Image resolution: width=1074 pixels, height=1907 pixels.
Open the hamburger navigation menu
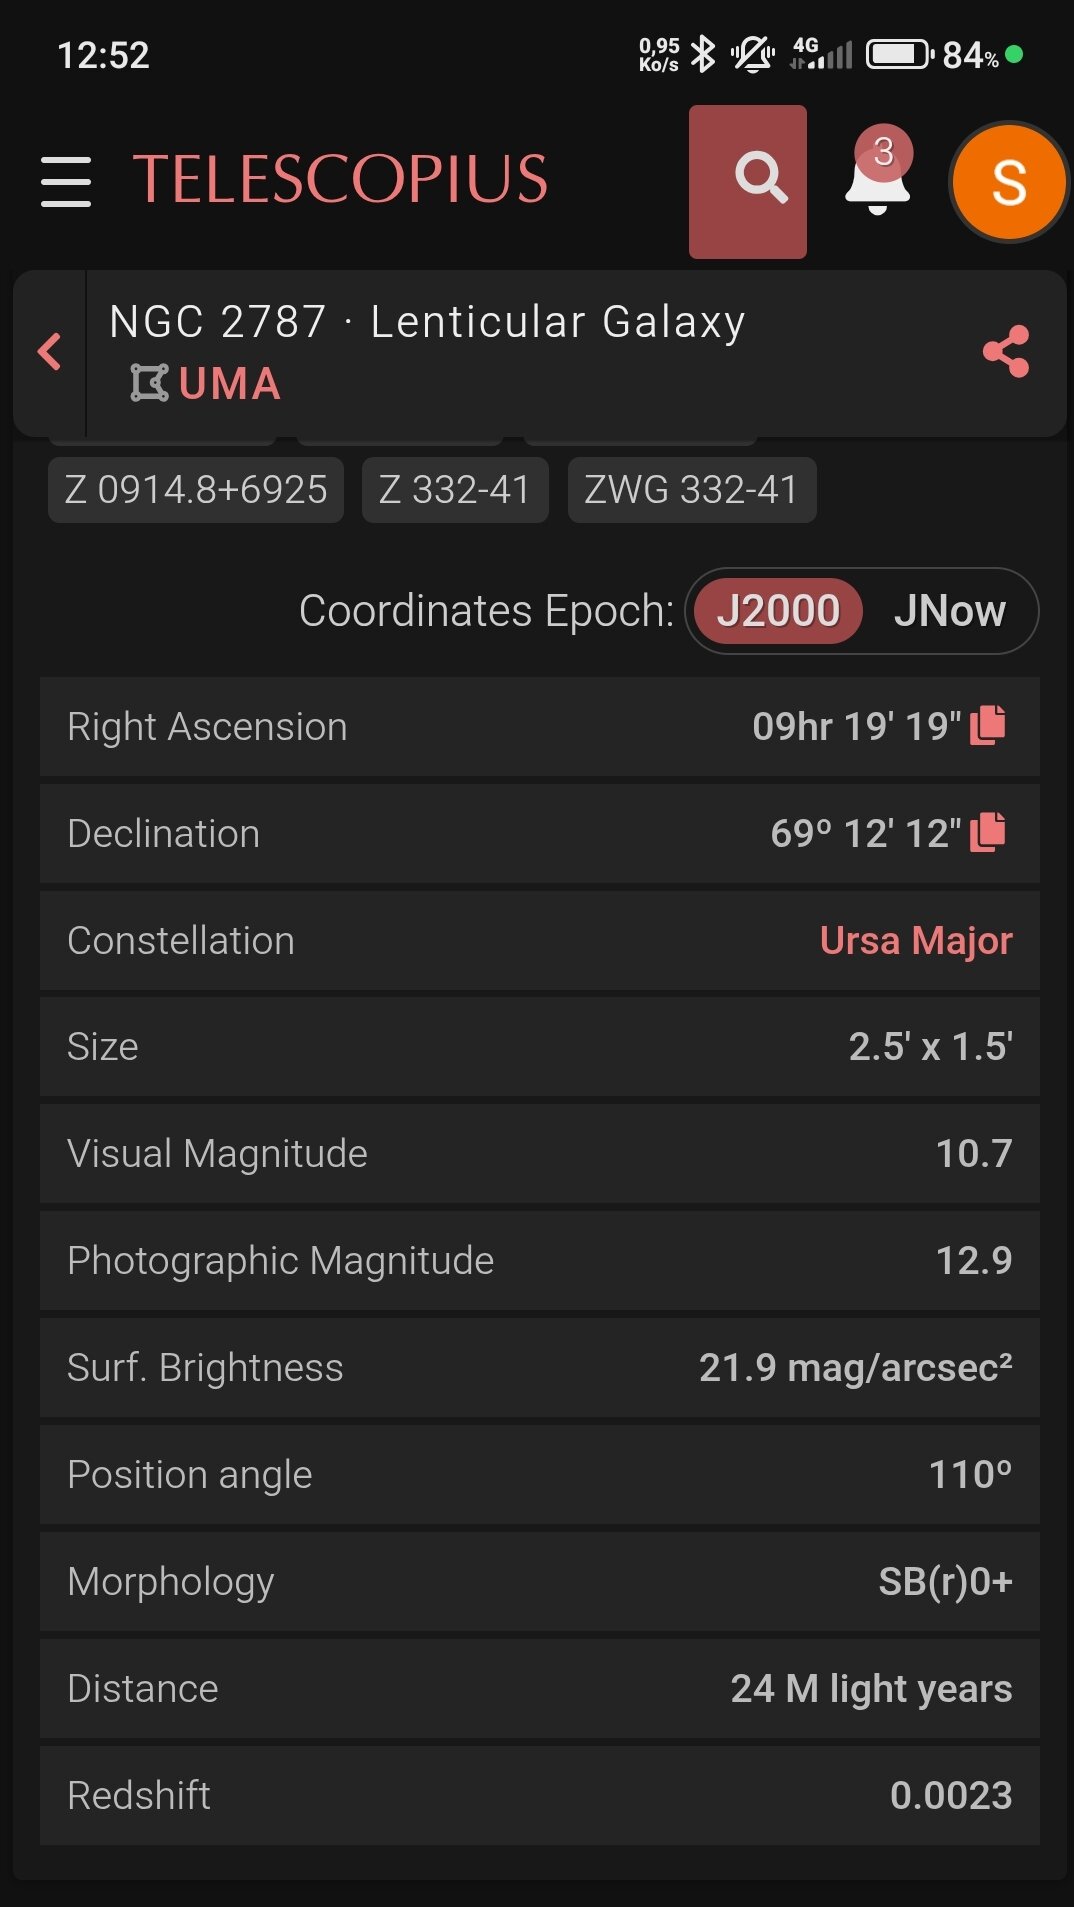[66, 181]
